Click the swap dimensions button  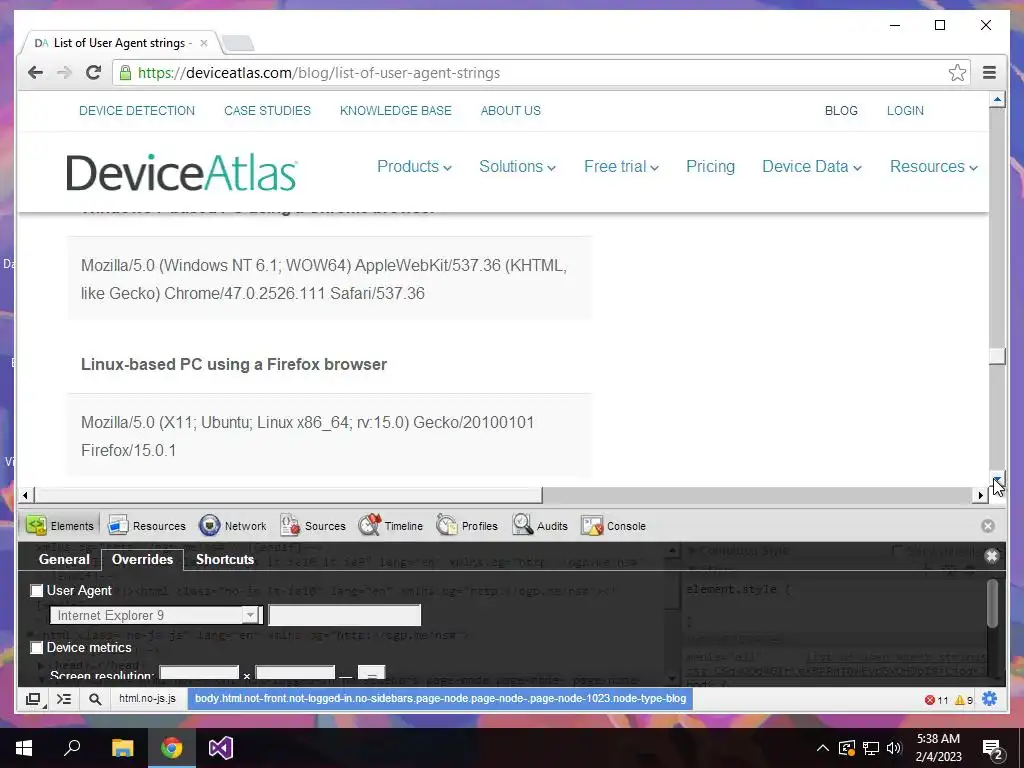(372, 673)
